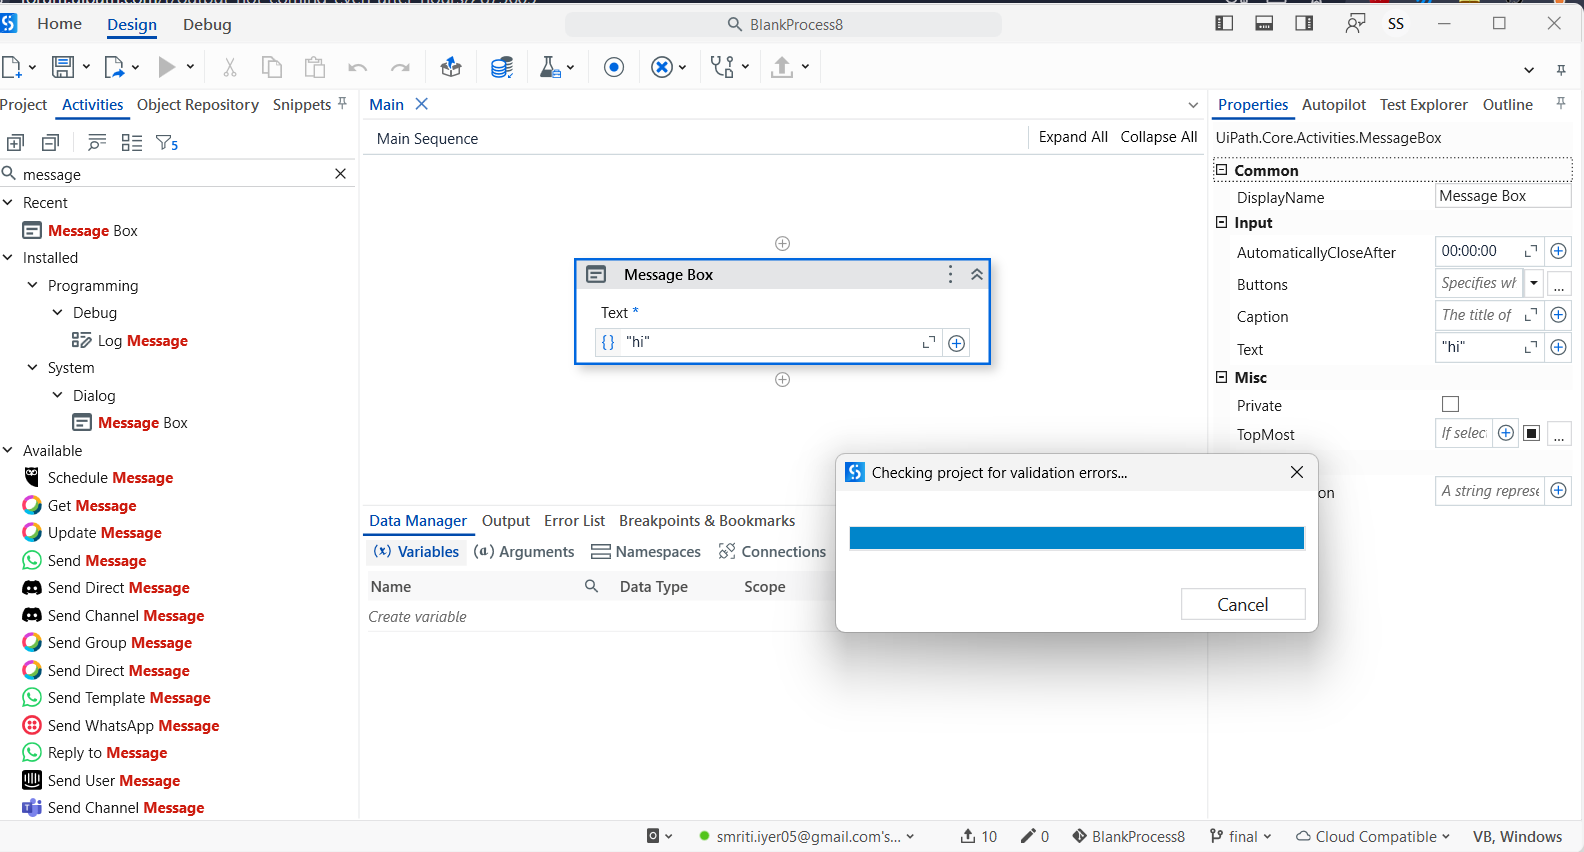Click the group-by list icon in Activities panel

coord(132,143)
